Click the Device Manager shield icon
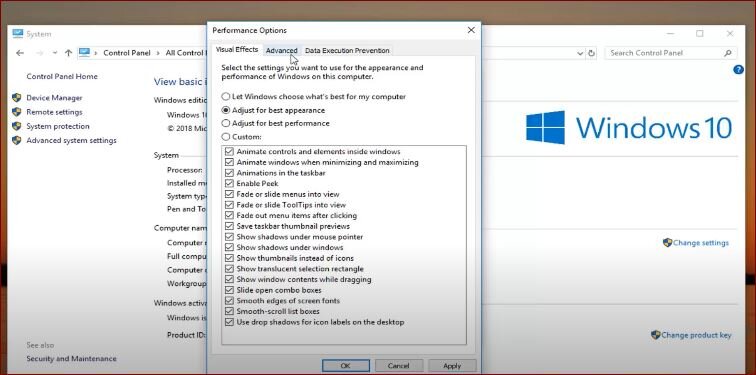Image resolution: width=756 pixels, height=375 pixels. point(17,98)
